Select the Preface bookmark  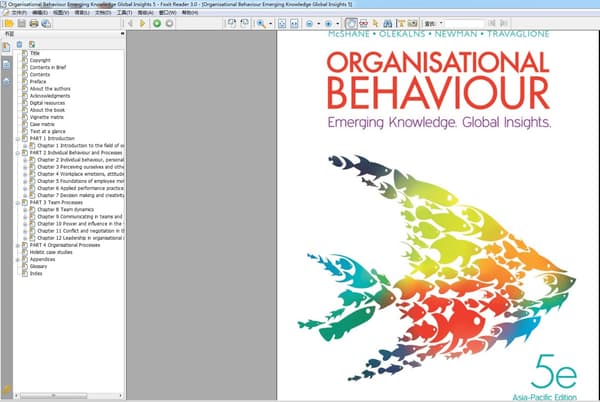tap(38, 81)
